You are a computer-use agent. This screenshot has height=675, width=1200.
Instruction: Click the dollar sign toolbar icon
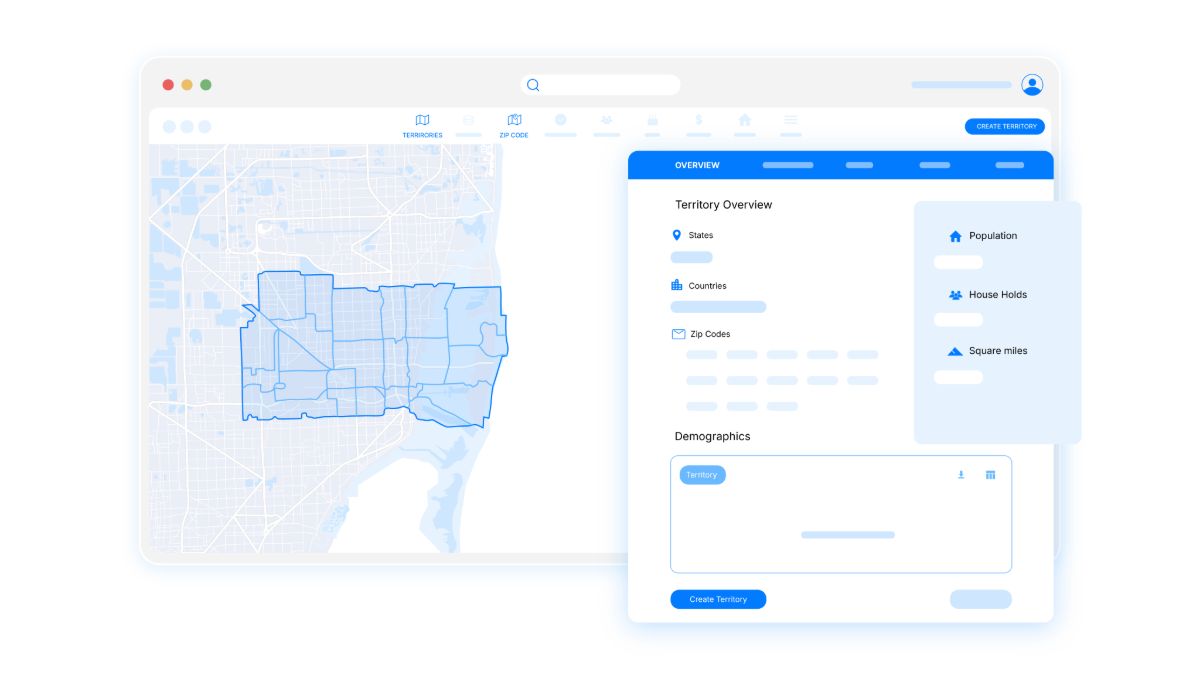(698, 120)
